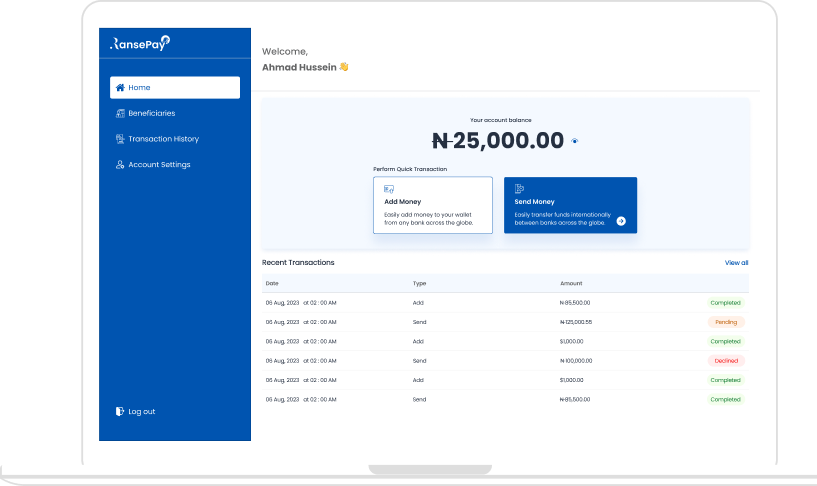Click the Home house icon
The image size is (817, 486).
pos(120,88)
